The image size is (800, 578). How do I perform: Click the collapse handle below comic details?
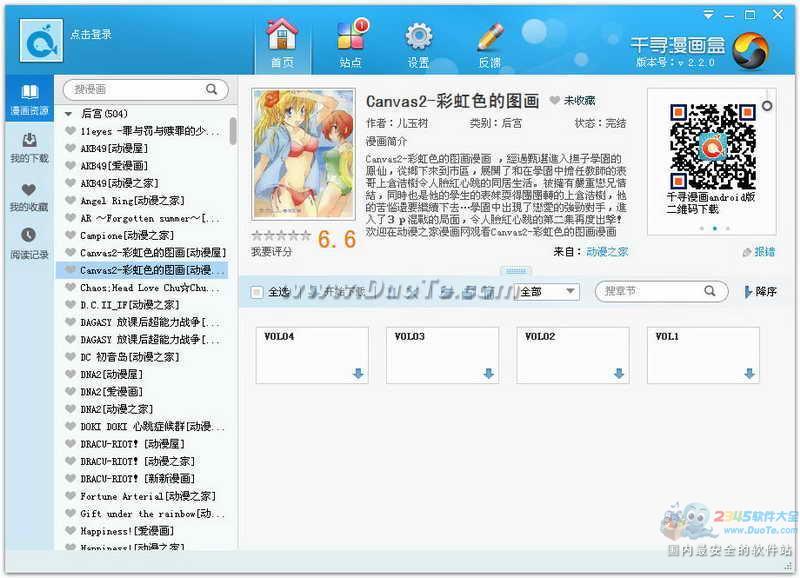pos(516,270)
